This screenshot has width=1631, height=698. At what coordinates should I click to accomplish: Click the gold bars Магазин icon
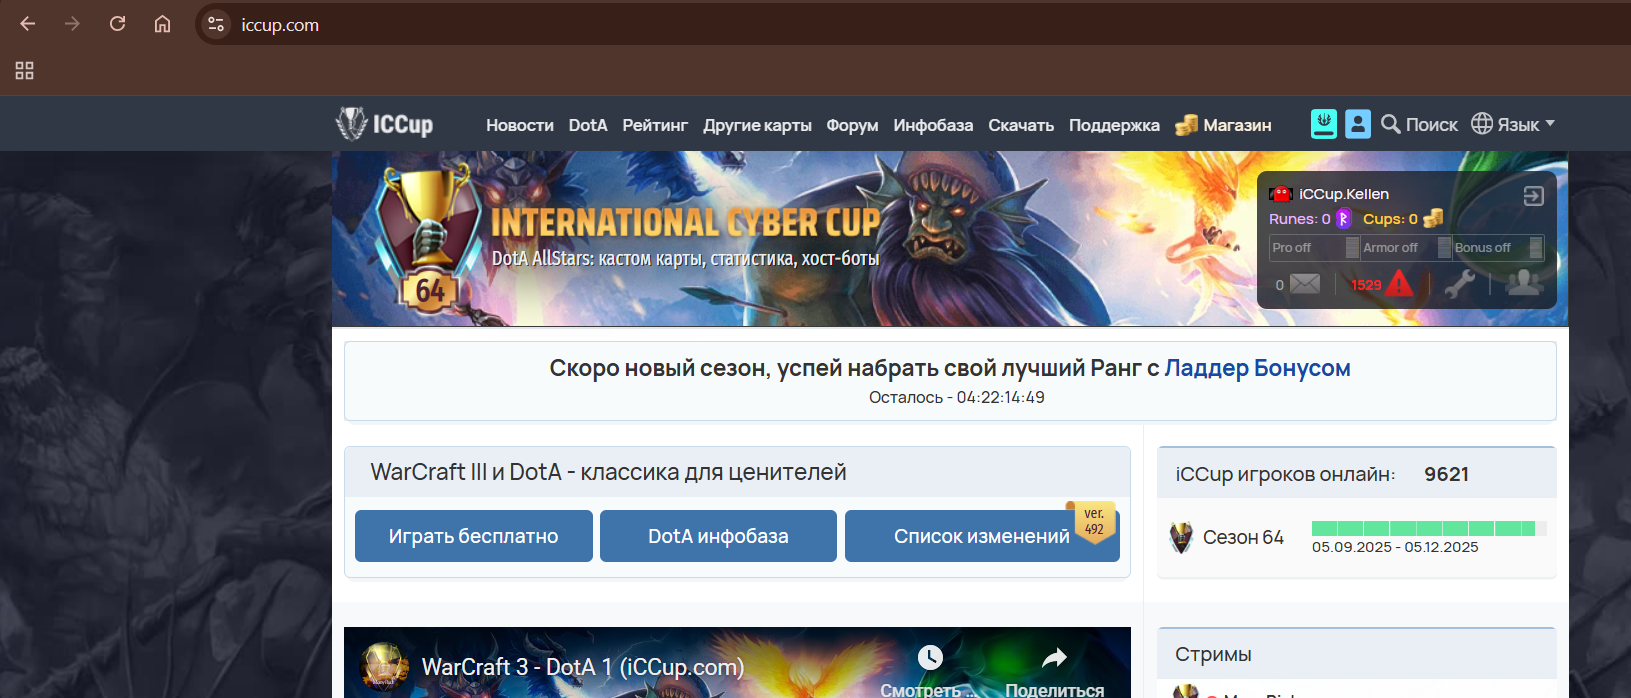(1186, 125)
